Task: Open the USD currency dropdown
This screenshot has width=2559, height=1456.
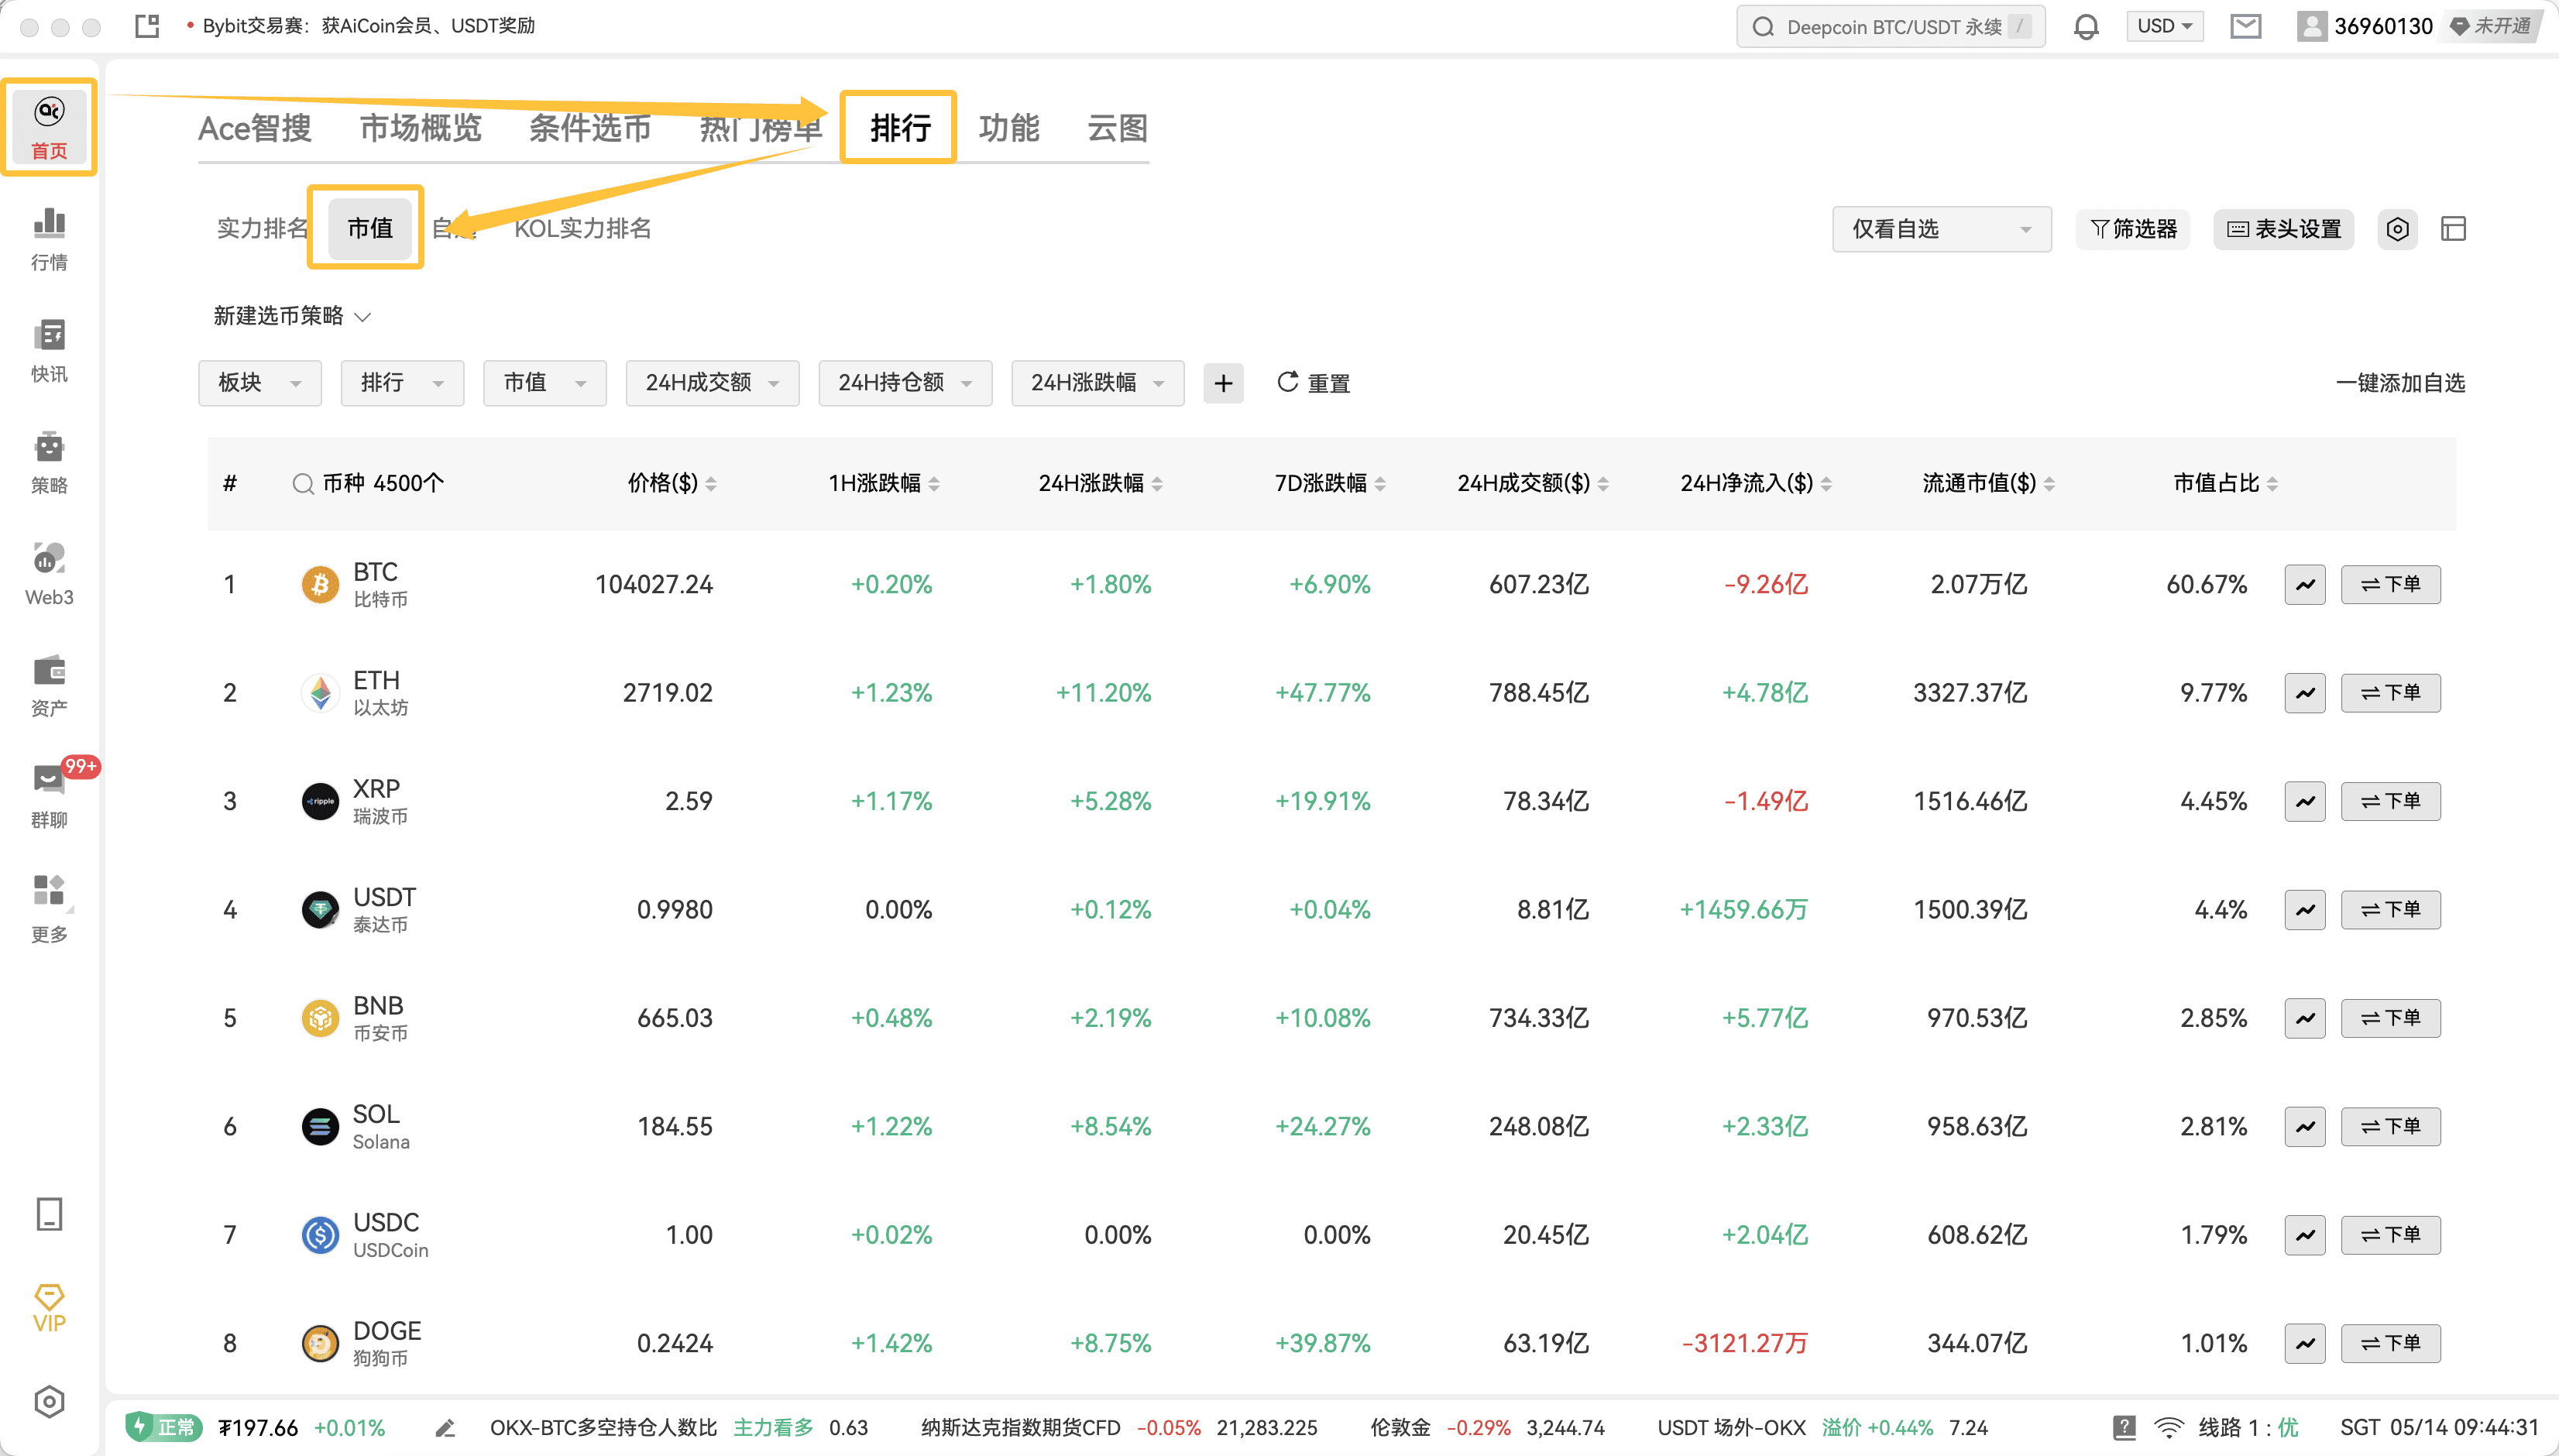Action: tap(2165, 26)
